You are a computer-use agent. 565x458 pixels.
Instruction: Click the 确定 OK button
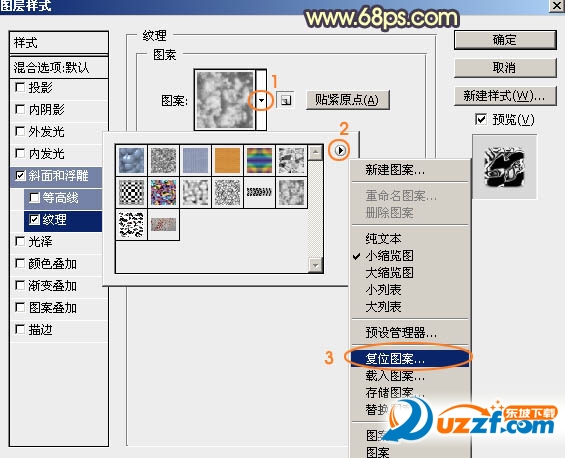click(505, 40)
